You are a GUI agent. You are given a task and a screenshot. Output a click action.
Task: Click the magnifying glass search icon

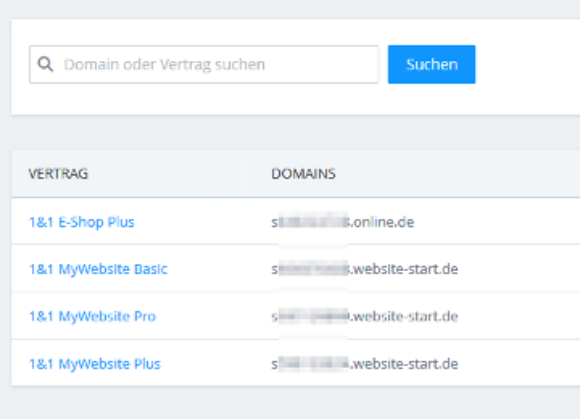pos(45,64)
